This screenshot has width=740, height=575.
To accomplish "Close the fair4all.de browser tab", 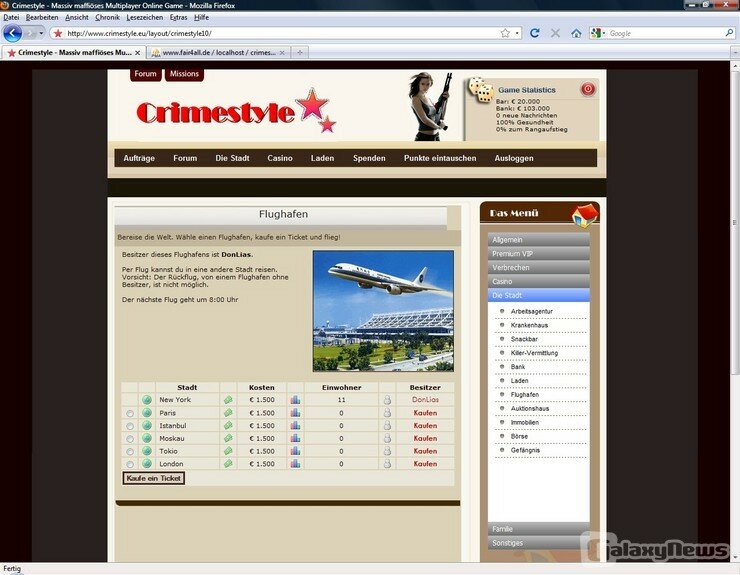I will [x=282, y=53].
